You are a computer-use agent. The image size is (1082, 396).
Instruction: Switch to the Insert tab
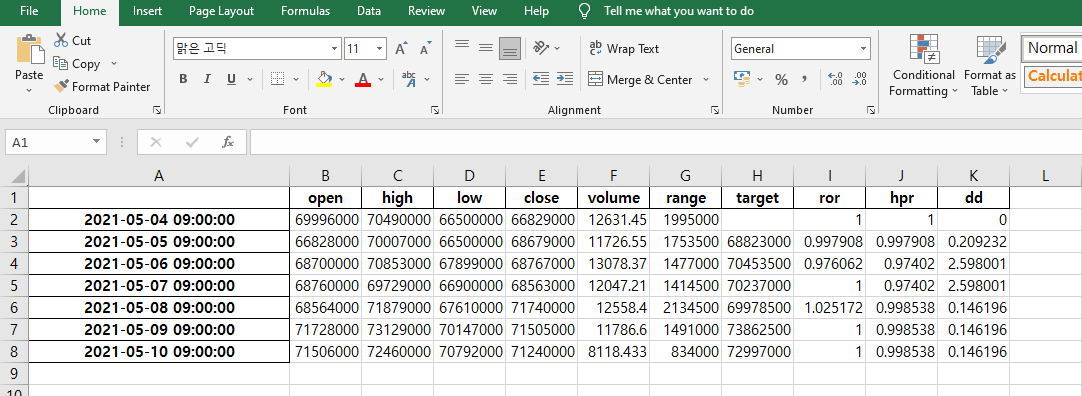(148, 11)
